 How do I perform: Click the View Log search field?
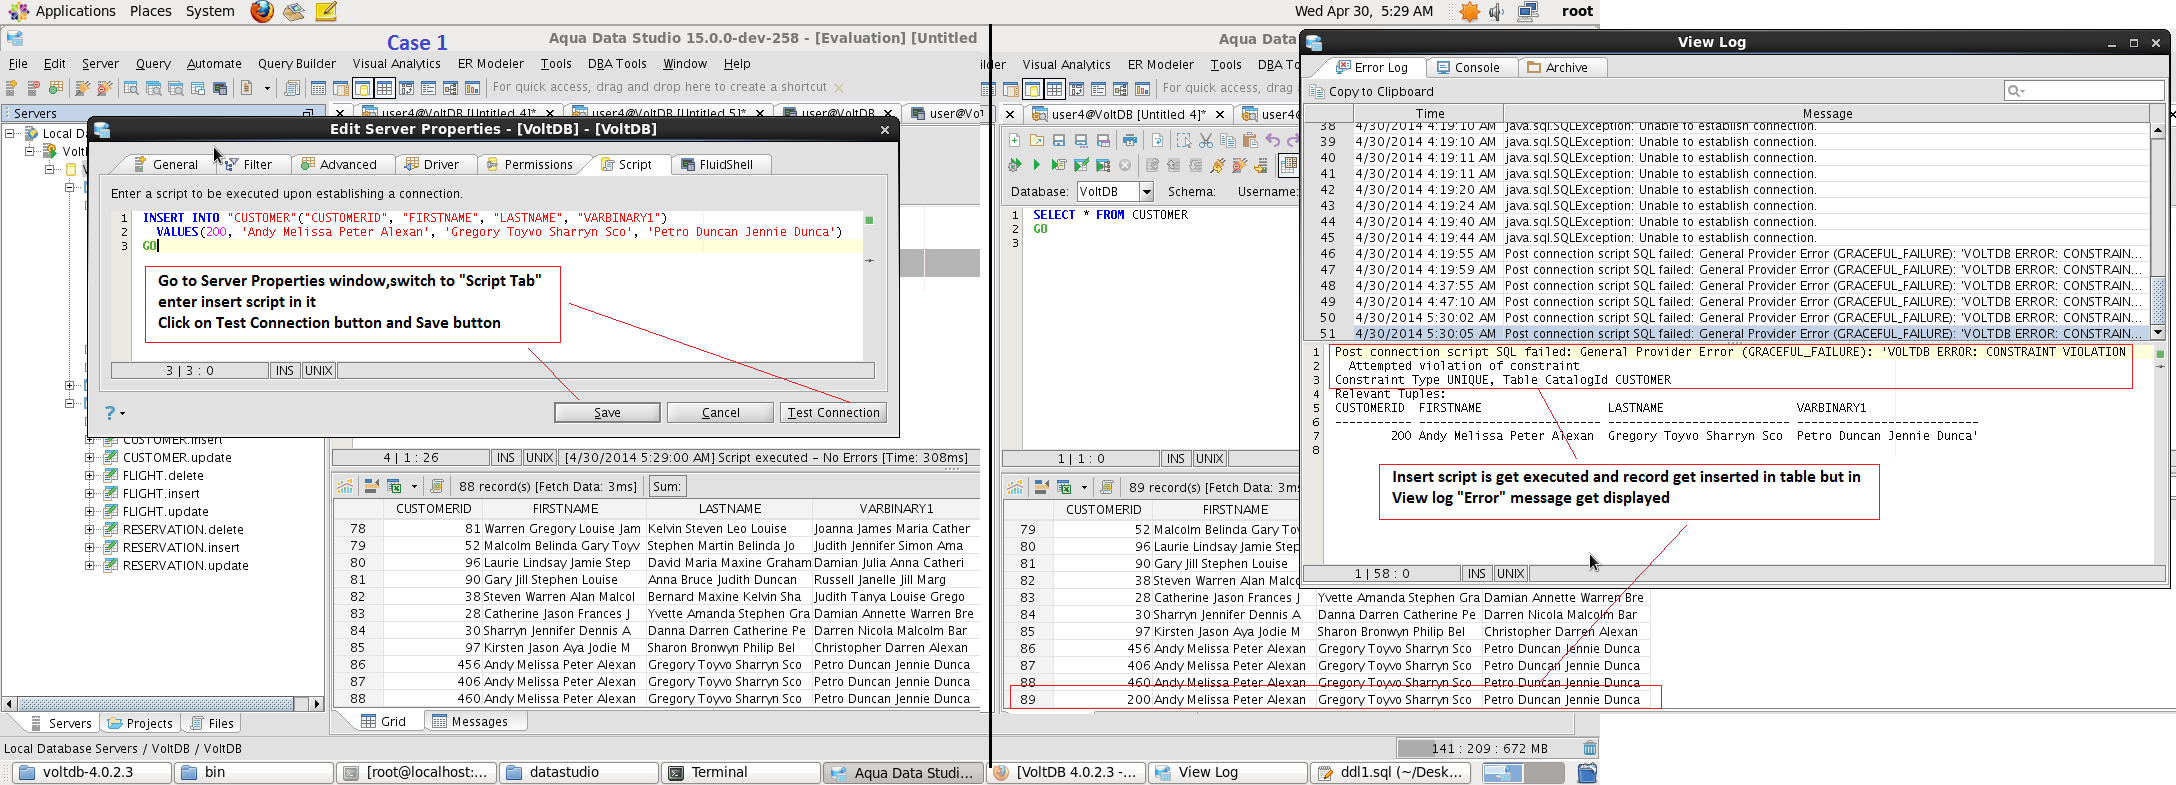2085,91
